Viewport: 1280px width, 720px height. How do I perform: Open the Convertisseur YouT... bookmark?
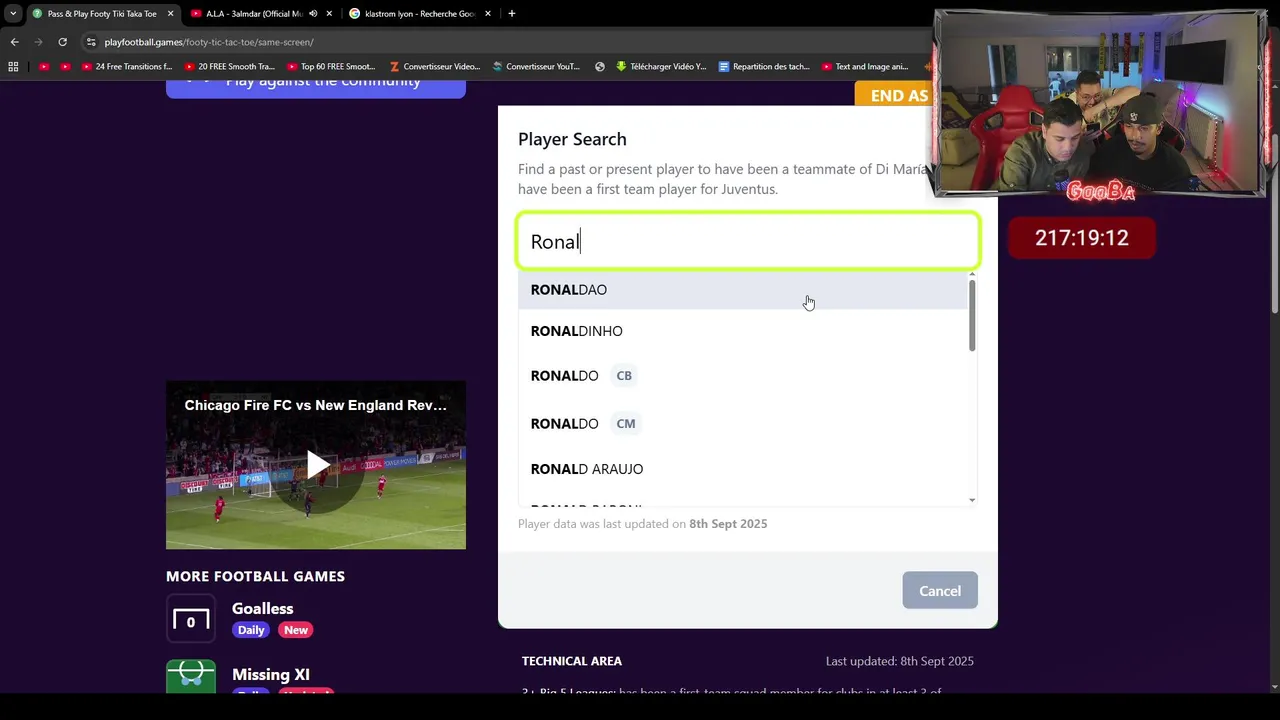[536, 67]
